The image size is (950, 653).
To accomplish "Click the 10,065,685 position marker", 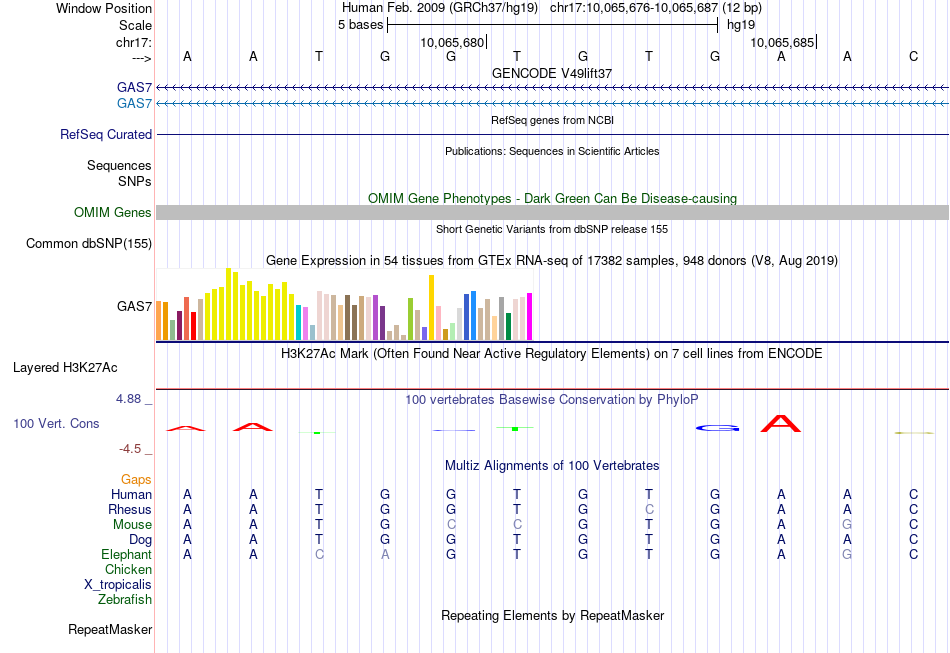I will (x=783, y=42).
